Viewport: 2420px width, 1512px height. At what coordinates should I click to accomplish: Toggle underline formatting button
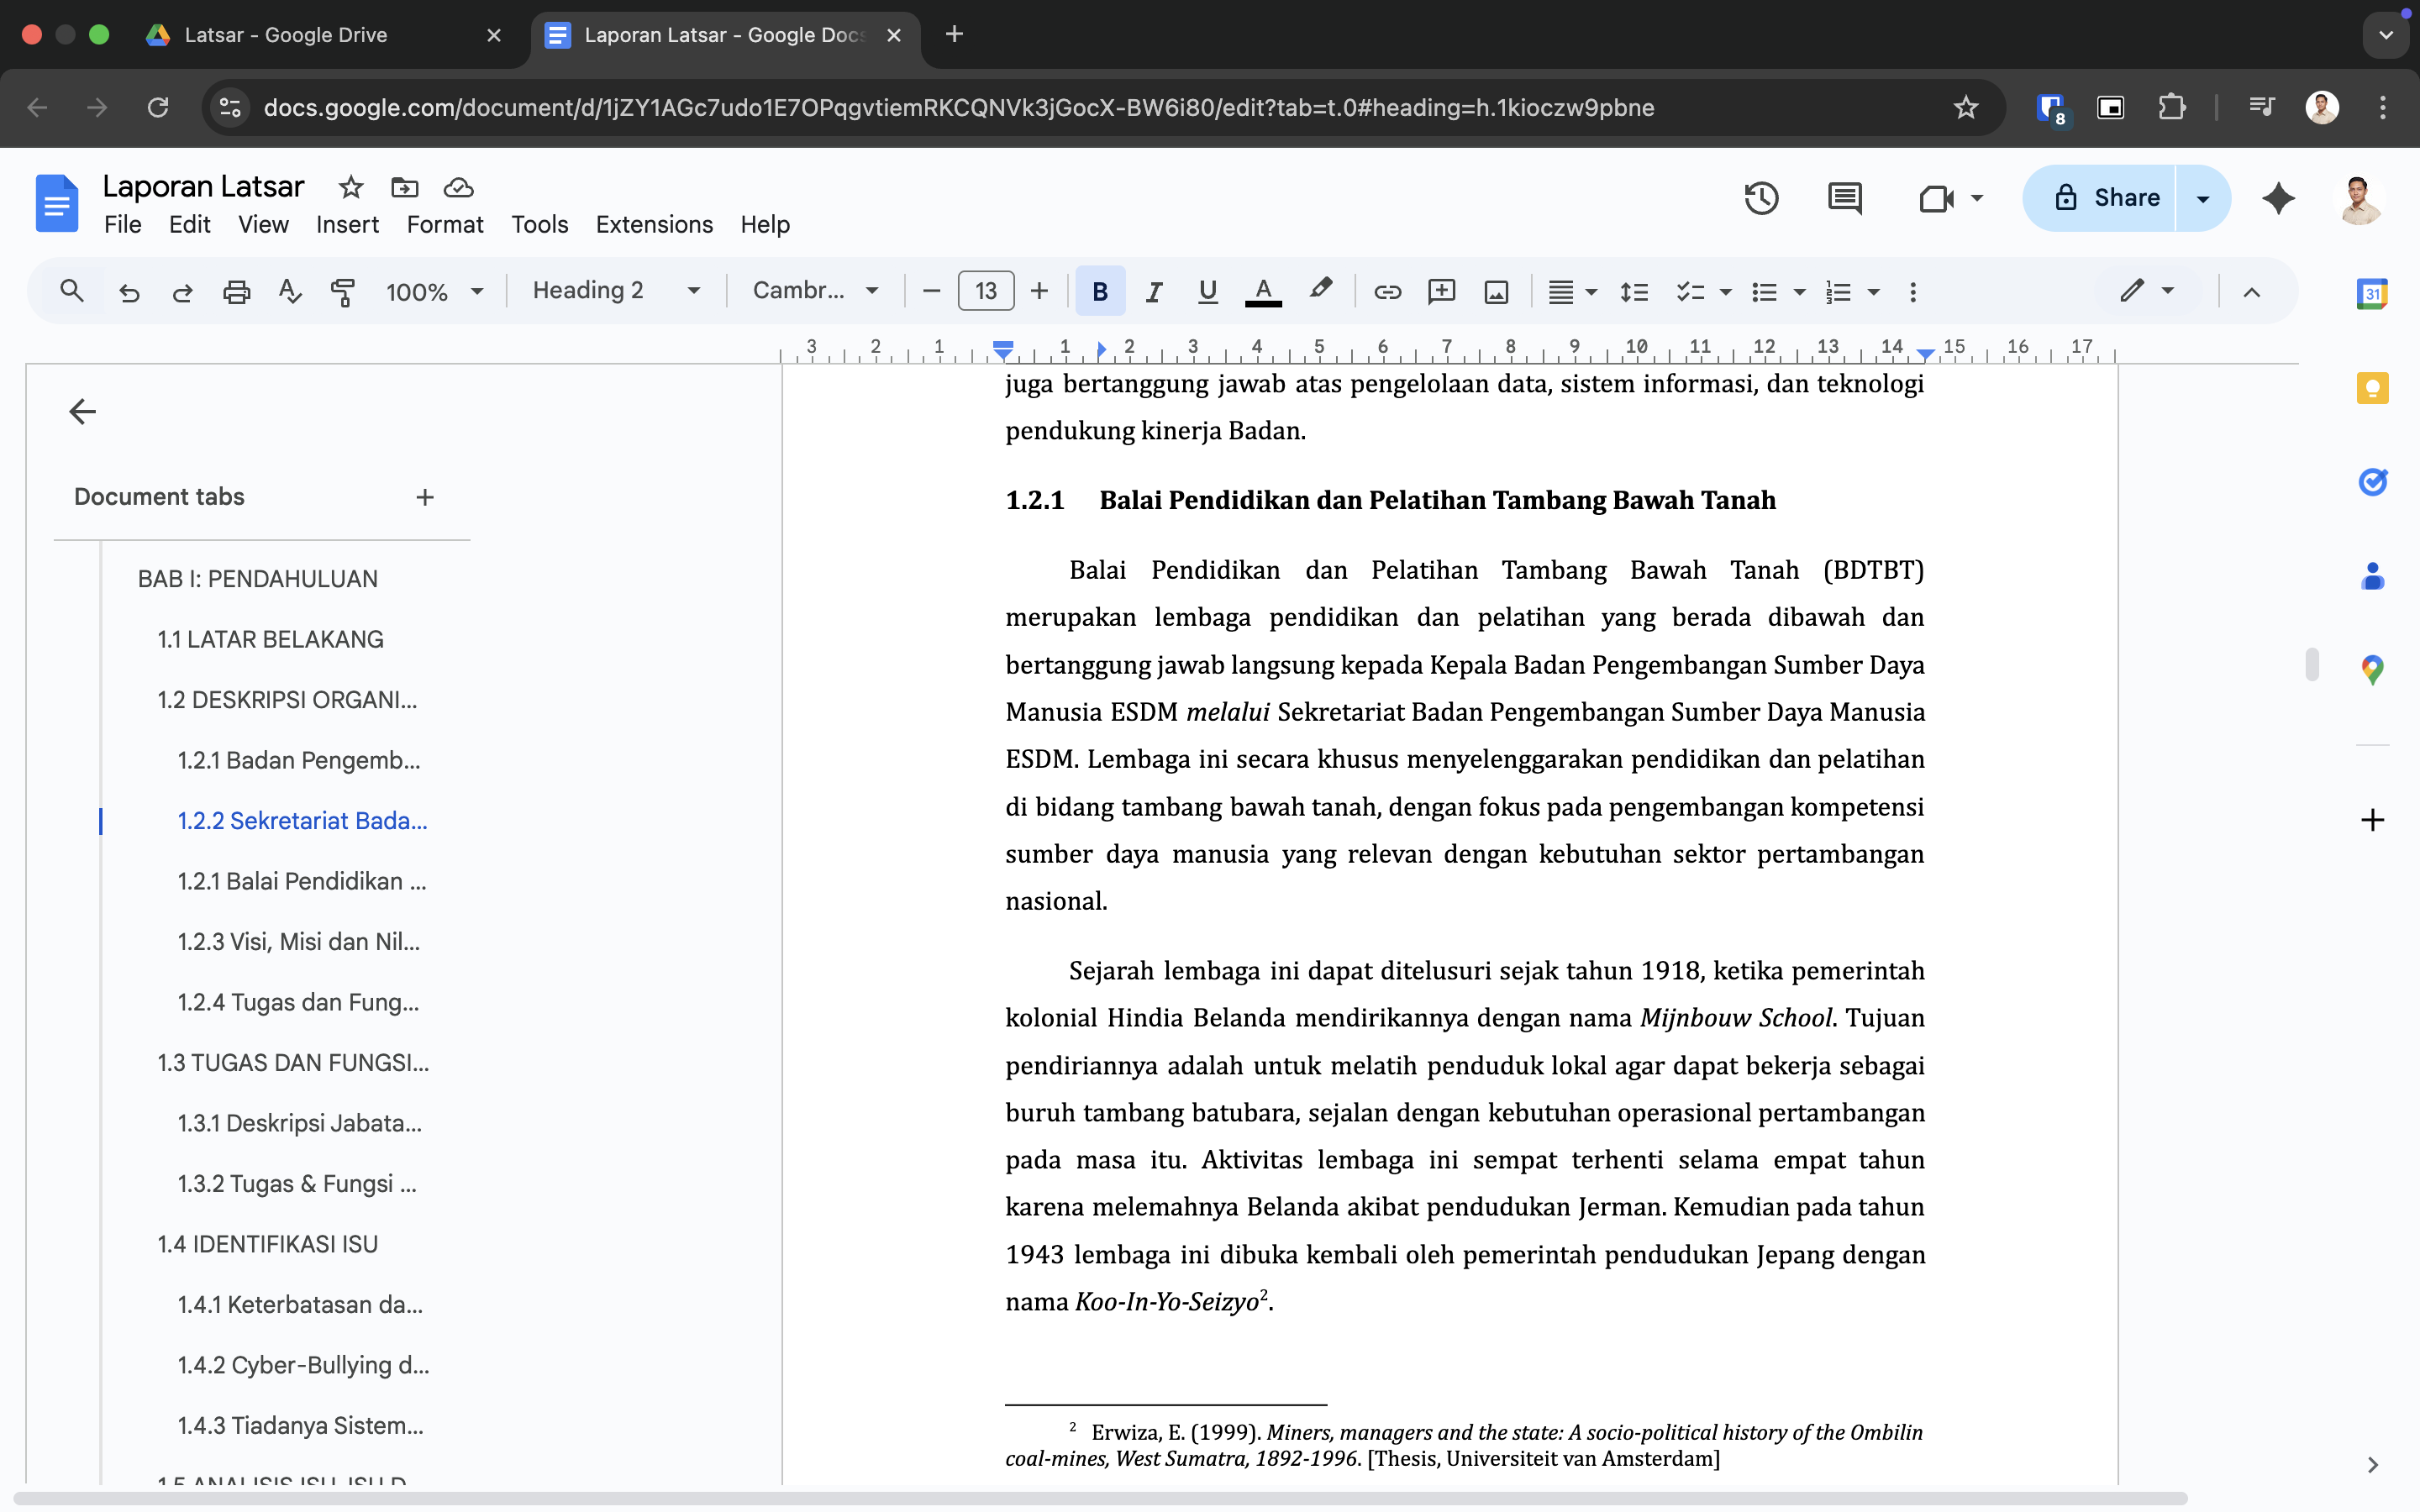tap(1207, 291)
